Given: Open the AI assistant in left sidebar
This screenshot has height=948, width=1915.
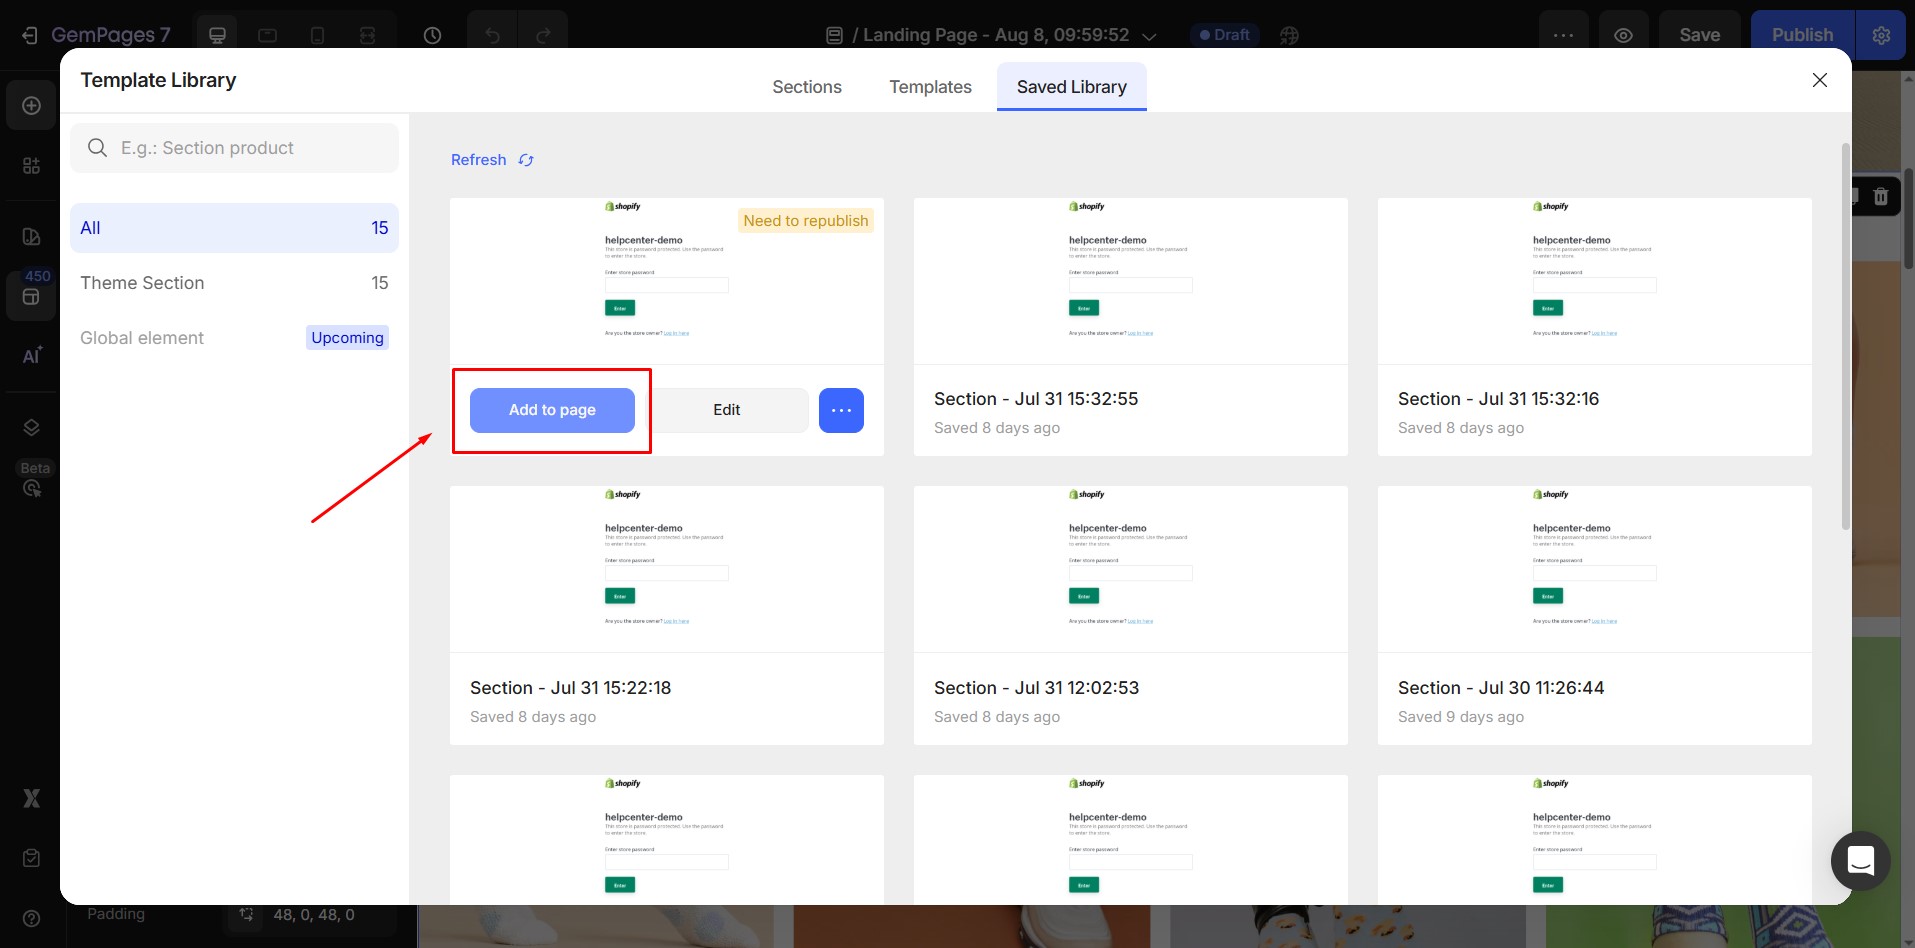Looking at the screenshot, I should point(32,355).
